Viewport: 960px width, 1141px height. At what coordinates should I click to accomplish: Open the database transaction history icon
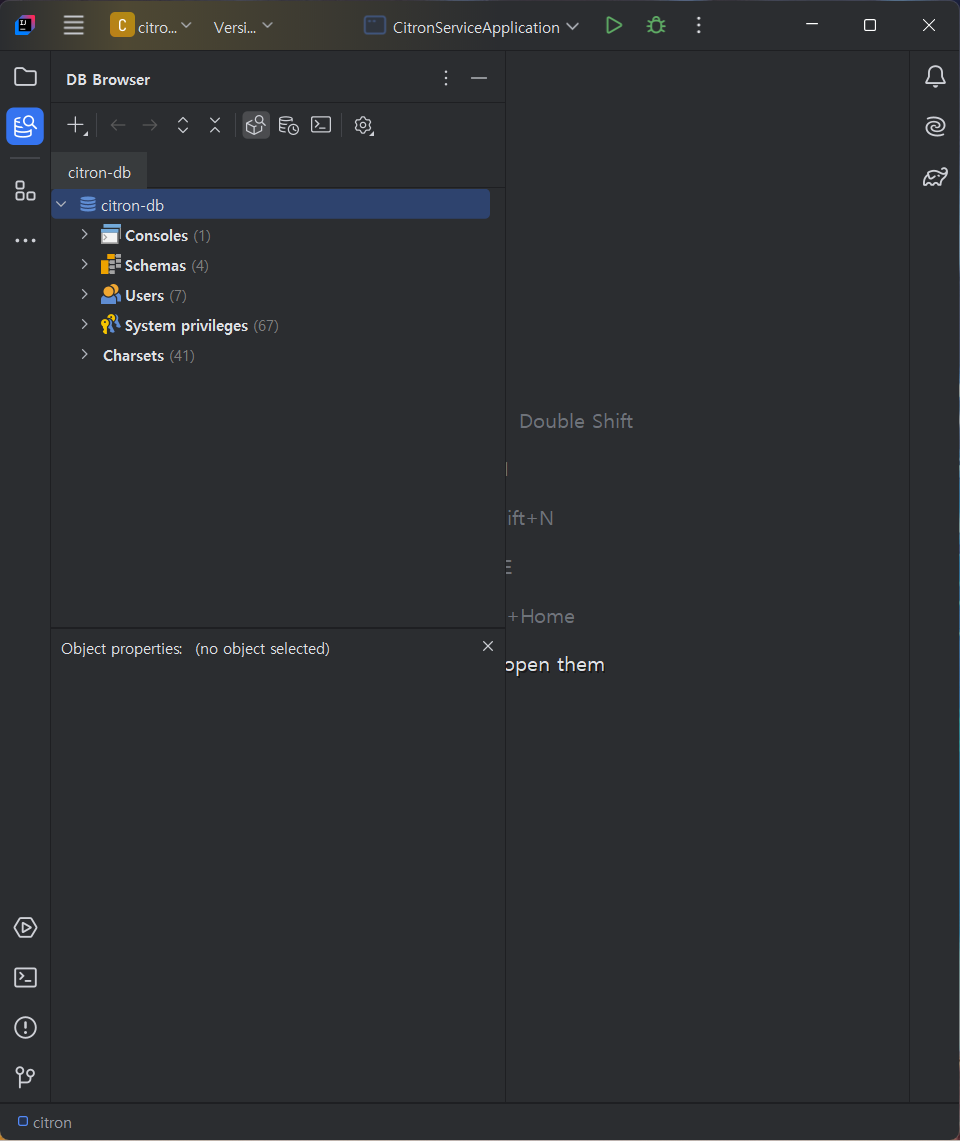289,125
